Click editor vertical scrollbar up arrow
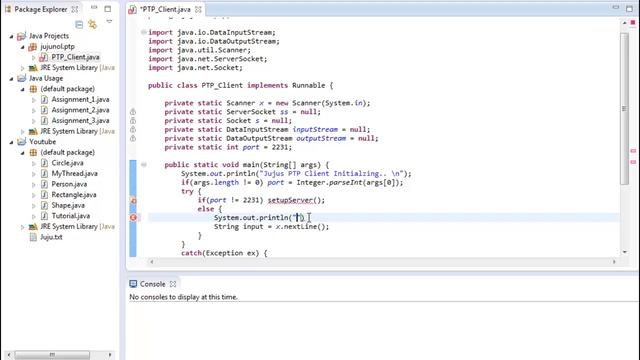640x360 pixels. [624, 23]
